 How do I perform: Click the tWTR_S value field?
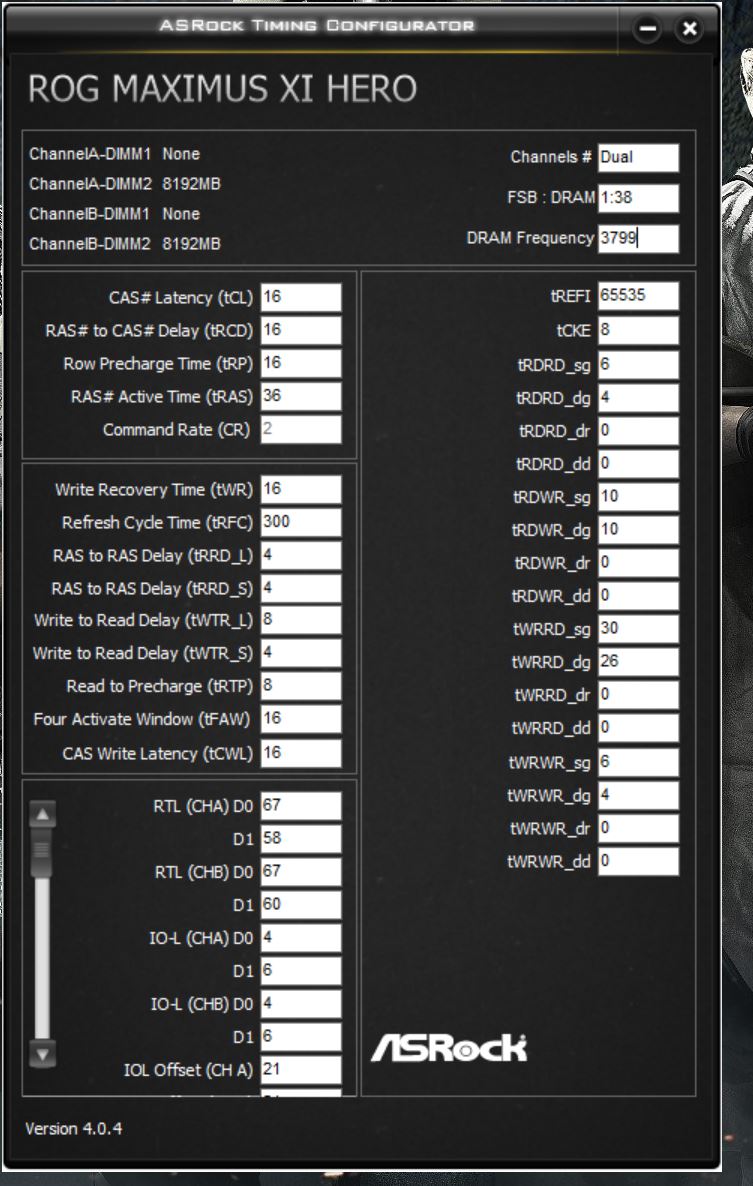(301, 653)
